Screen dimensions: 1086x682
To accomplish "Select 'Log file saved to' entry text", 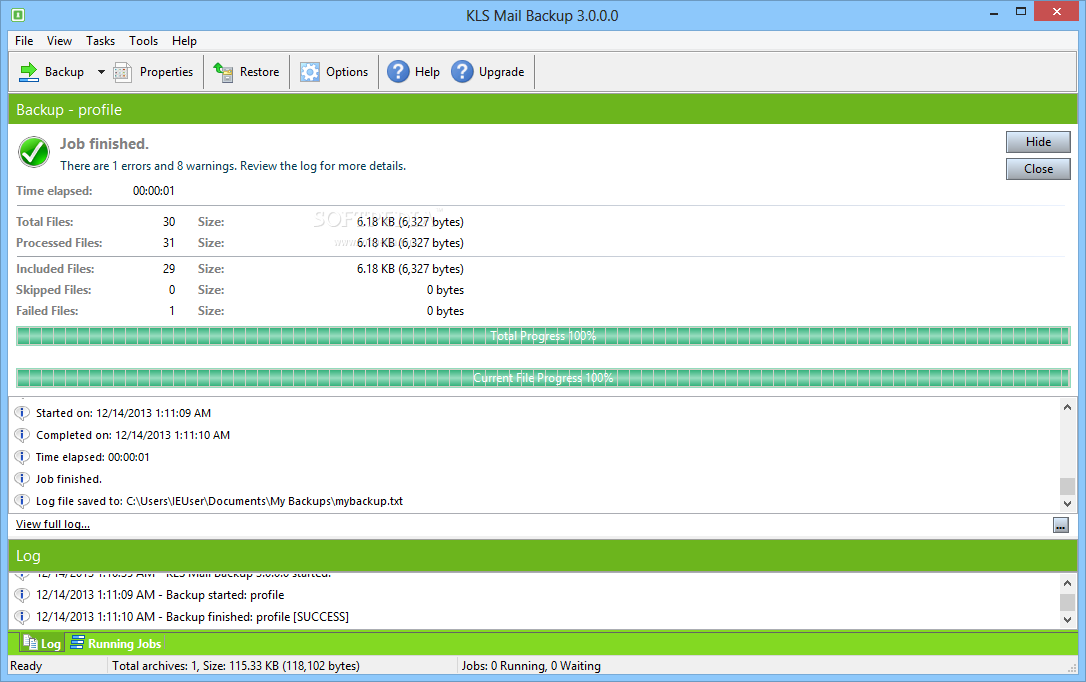I will click(219, 501).
